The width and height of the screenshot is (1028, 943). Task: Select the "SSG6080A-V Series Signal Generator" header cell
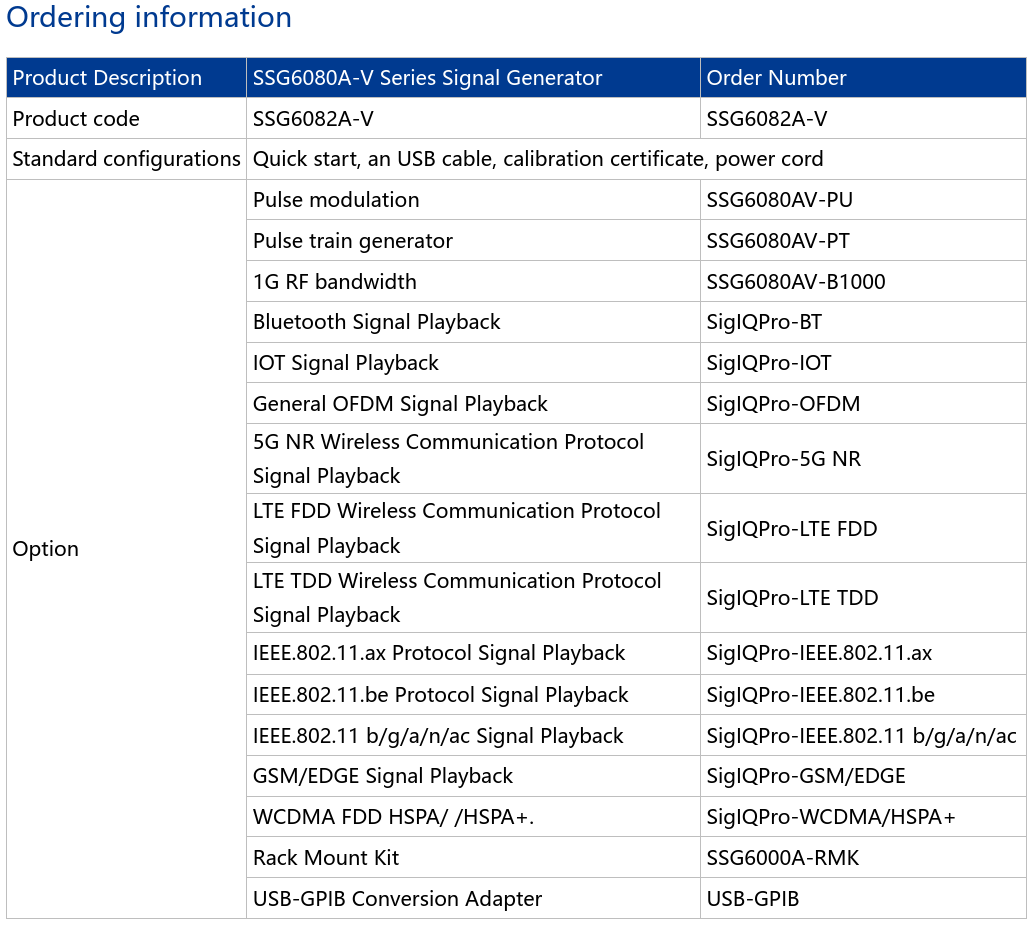click(x=427, y=78)
